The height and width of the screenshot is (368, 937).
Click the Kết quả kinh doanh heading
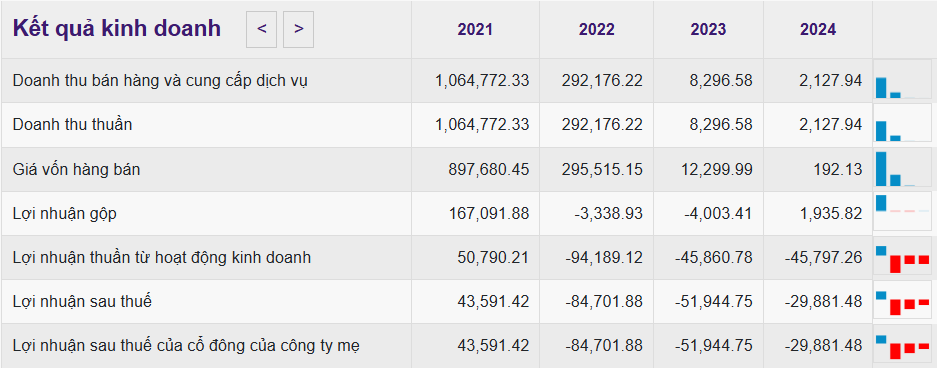(117, 29)
